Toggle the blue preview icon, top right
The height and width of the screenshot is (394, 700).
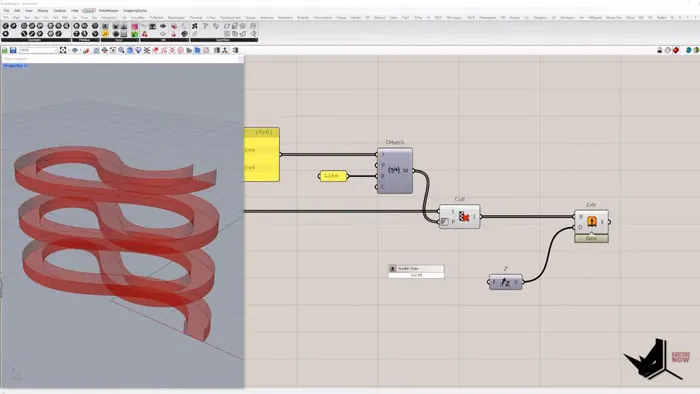pyautogui.click(x=688, y=50)
